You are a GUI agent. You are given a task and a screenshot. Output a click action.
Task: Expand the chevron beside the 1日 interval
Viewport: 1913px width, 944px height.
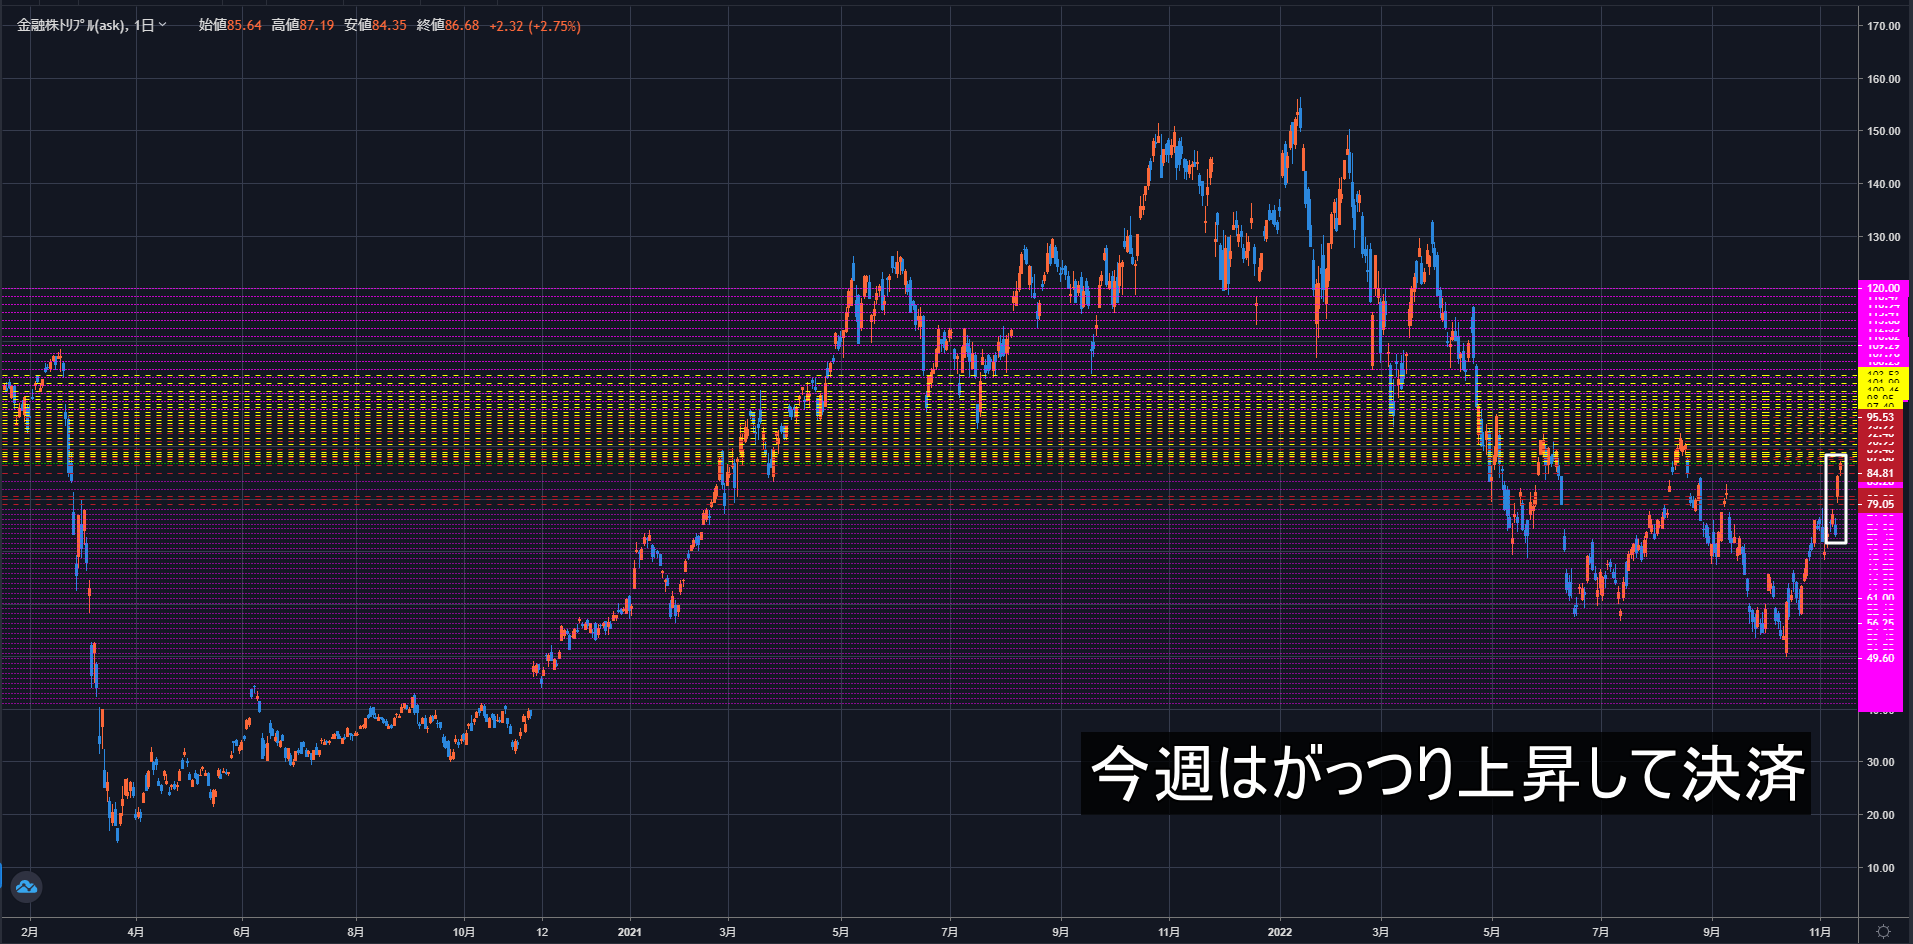[x=163, y=25]
